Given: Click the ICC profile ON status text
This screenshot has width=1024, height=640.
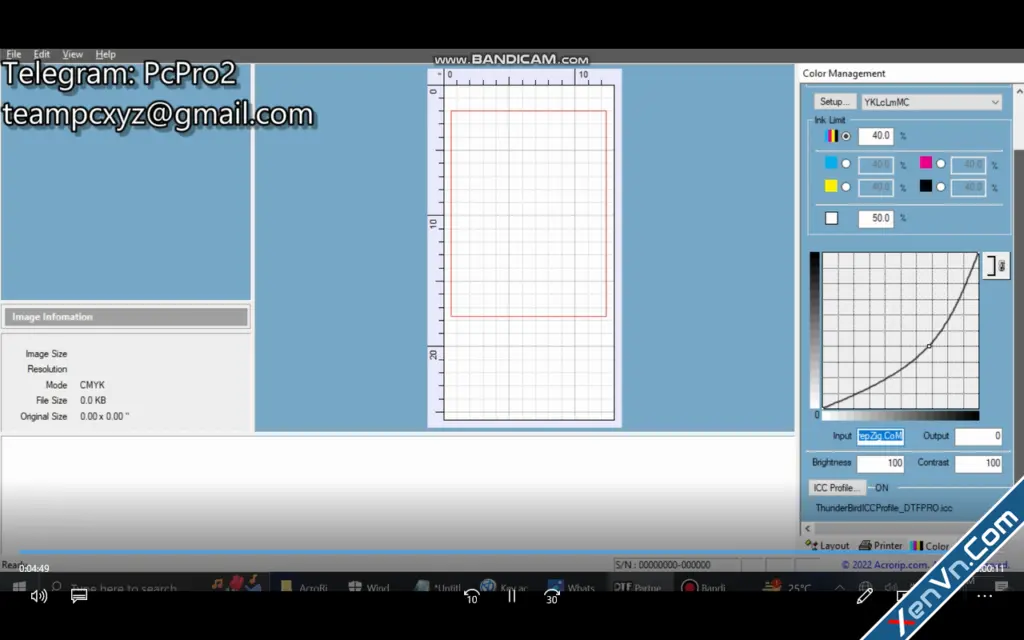Looking at the screenshot, I should [882, 488].
